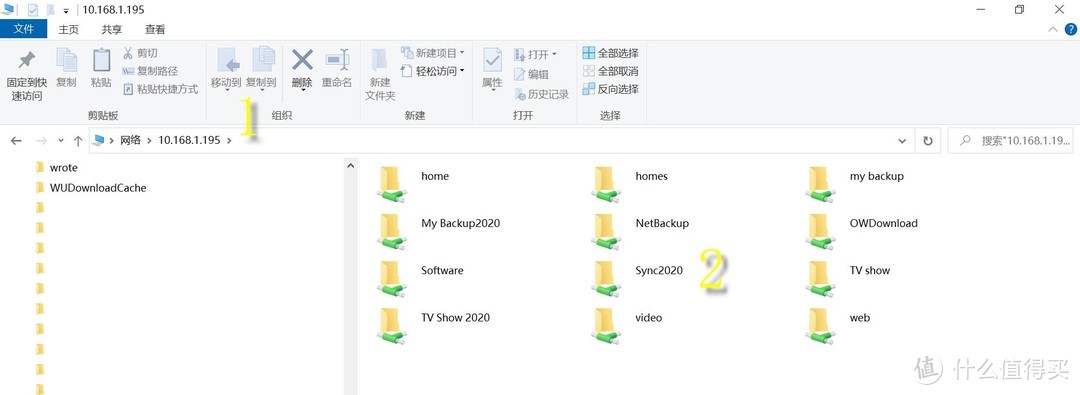Open the Easy Access (轻松访问) dropdown
This screenshot has width=1080, height=395.
coord(433,71)
